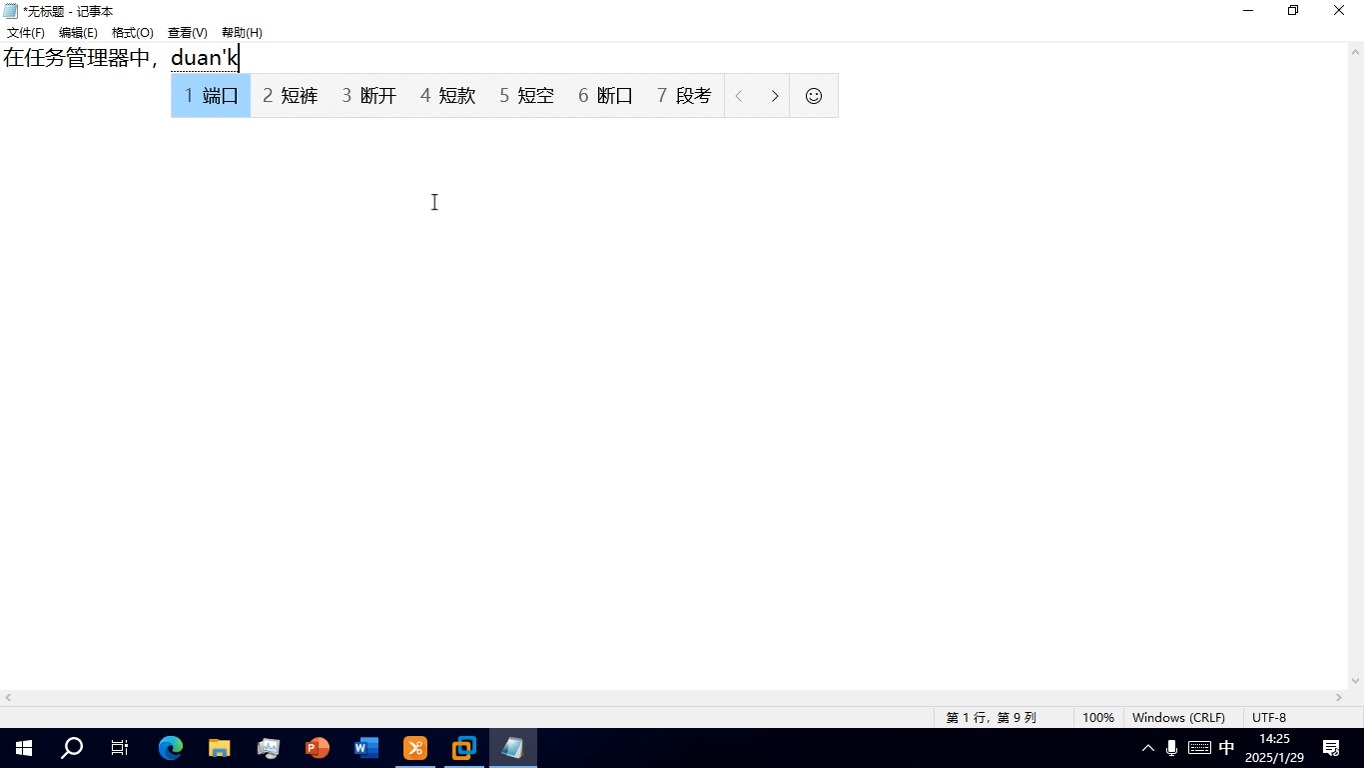Viewport: 1364px width, 768px height.
Task: Open the touch keyboard from the system tray
Action: click(x=1197, y=747)
